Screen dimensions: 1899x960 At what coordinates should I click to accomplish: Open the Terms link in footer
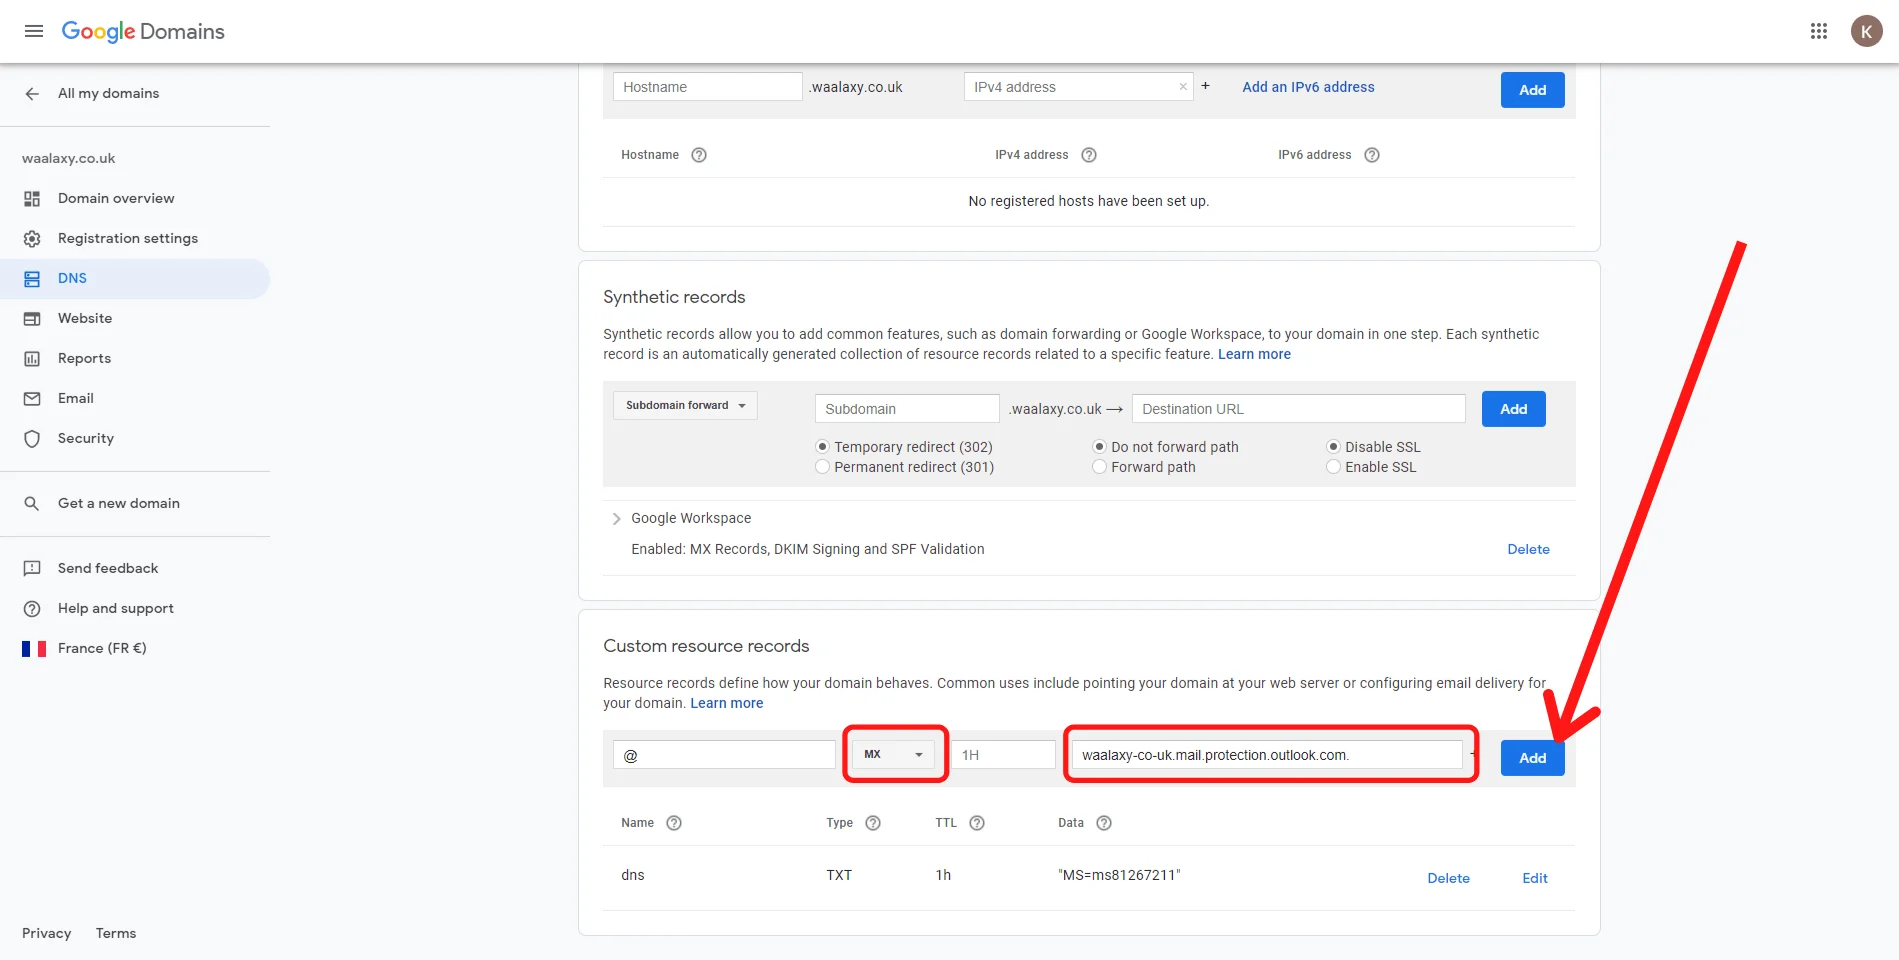pos(116,933)
